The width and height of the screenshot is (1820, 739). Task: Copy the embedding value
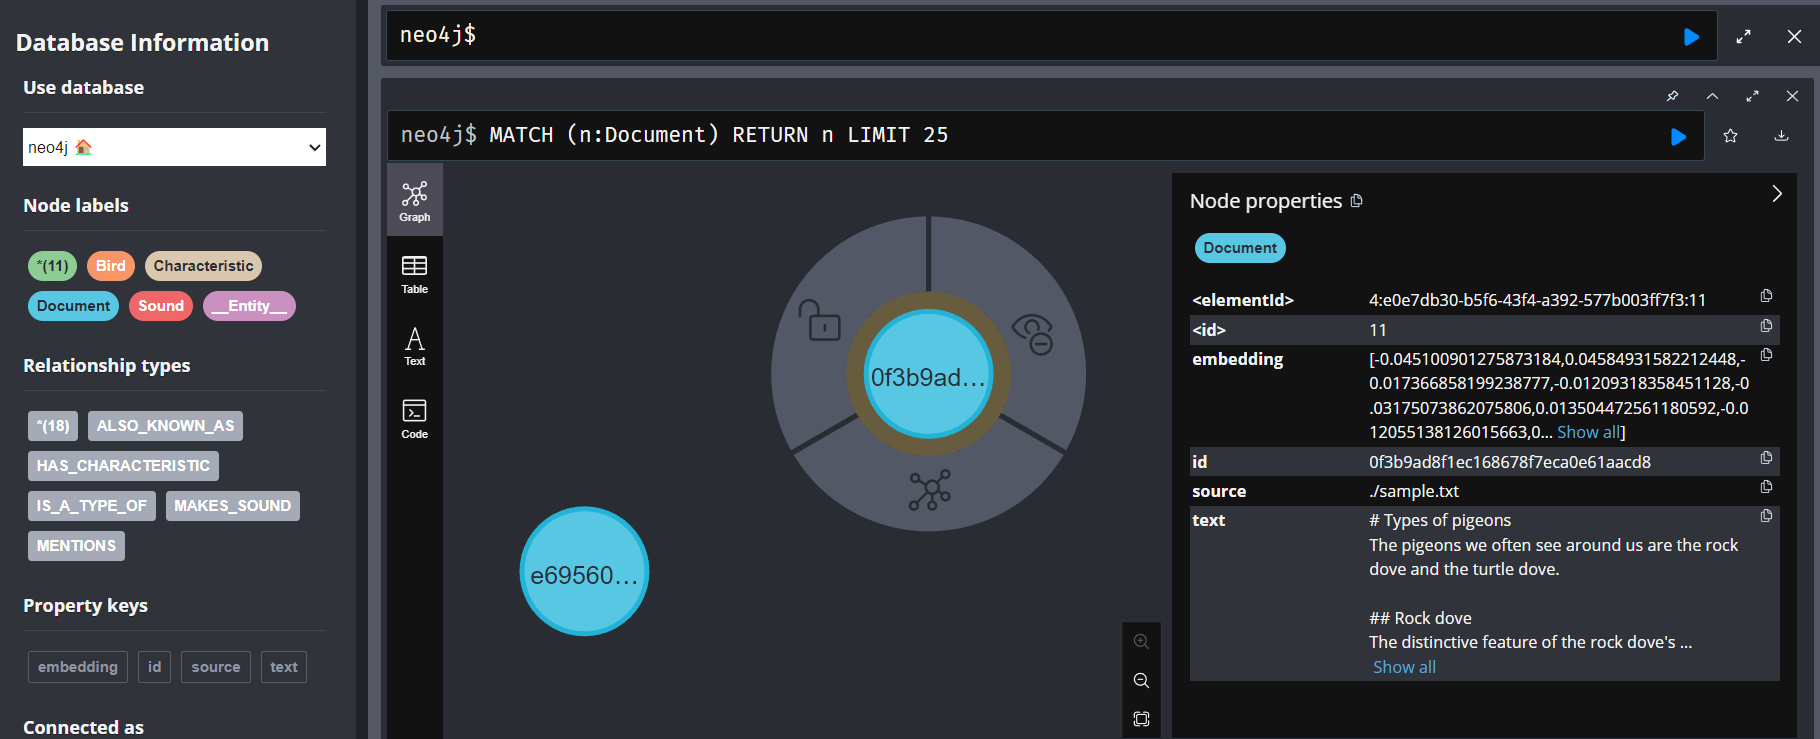pyautogui.click(x=1766, y=355)
